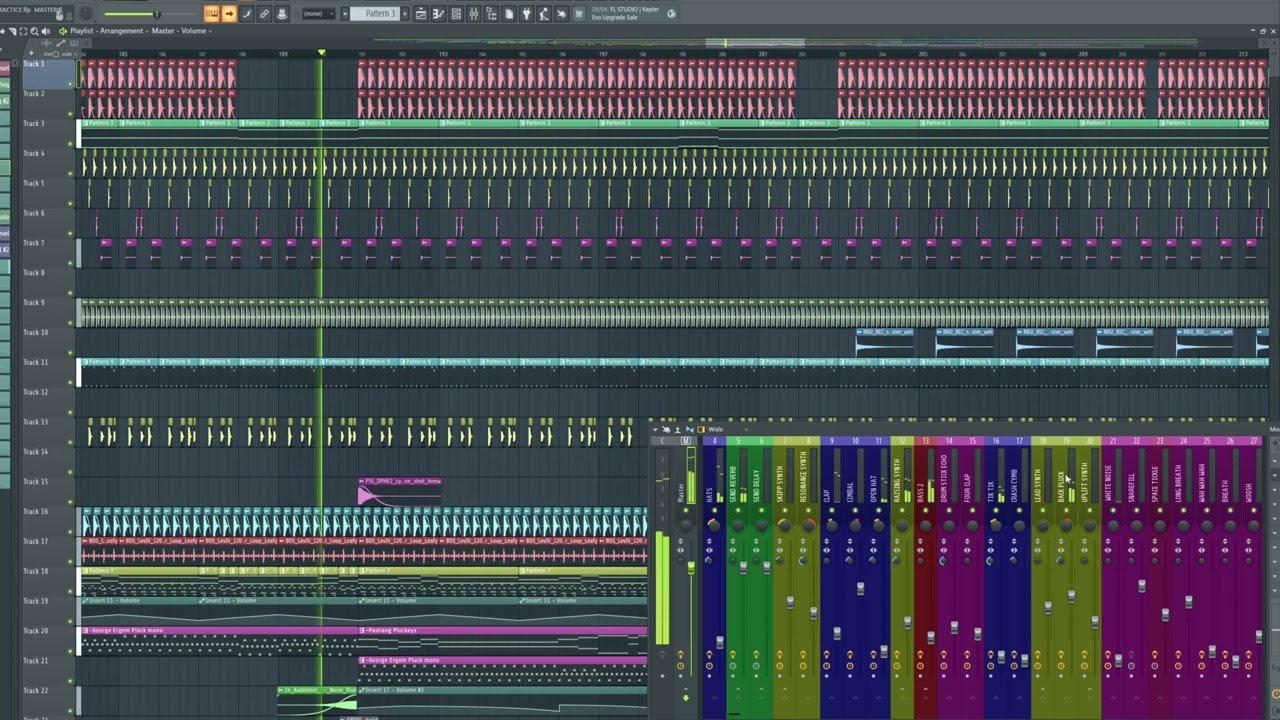This screenshot has height=720, width=1280.
Task: Open the Channel rack icon
Action: point(457,14)
